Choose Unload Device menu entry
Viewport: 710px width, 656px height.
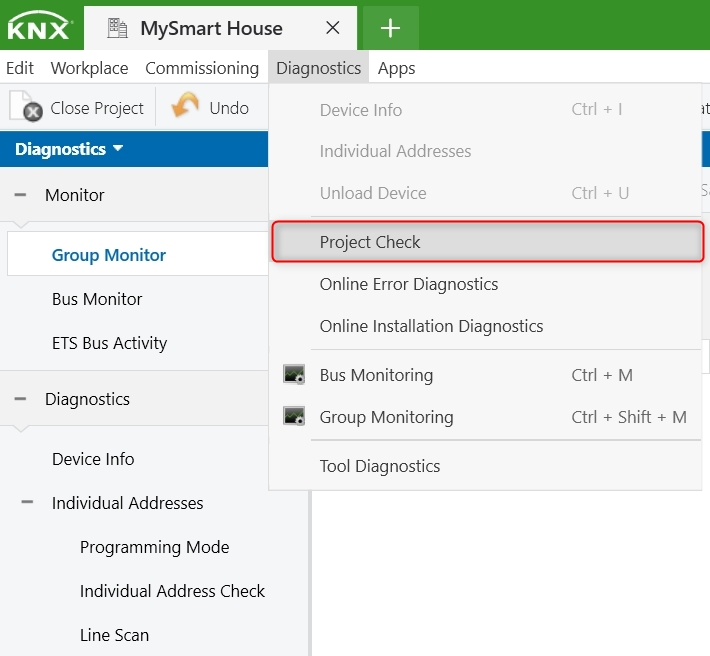click(x=485, y=193)
